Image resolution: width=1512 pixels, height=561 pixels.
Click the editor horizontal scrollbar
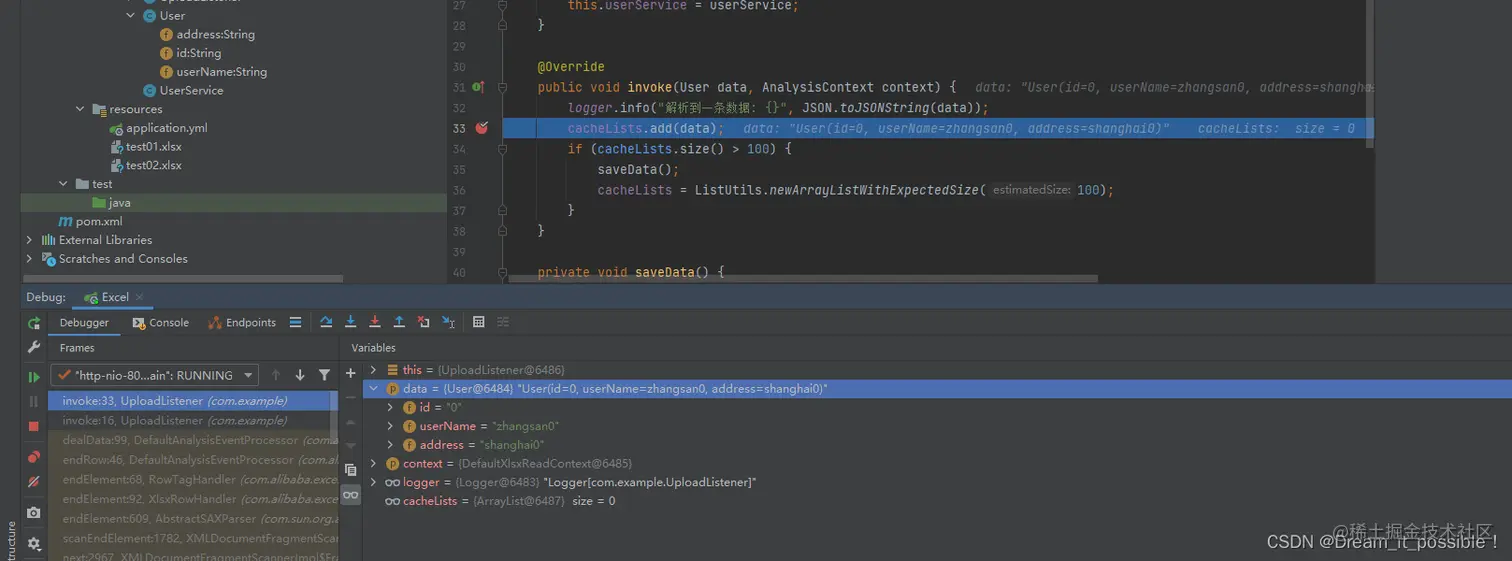[803, 279]
